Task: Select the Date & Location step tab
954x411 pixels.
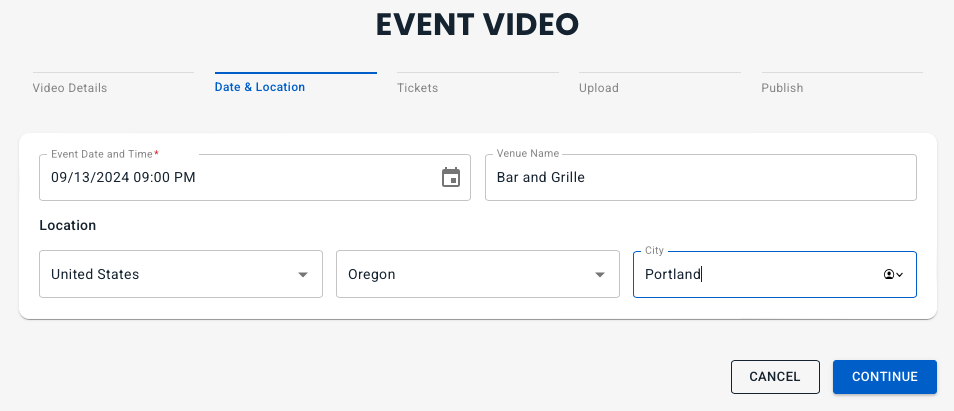Action: 260,87
